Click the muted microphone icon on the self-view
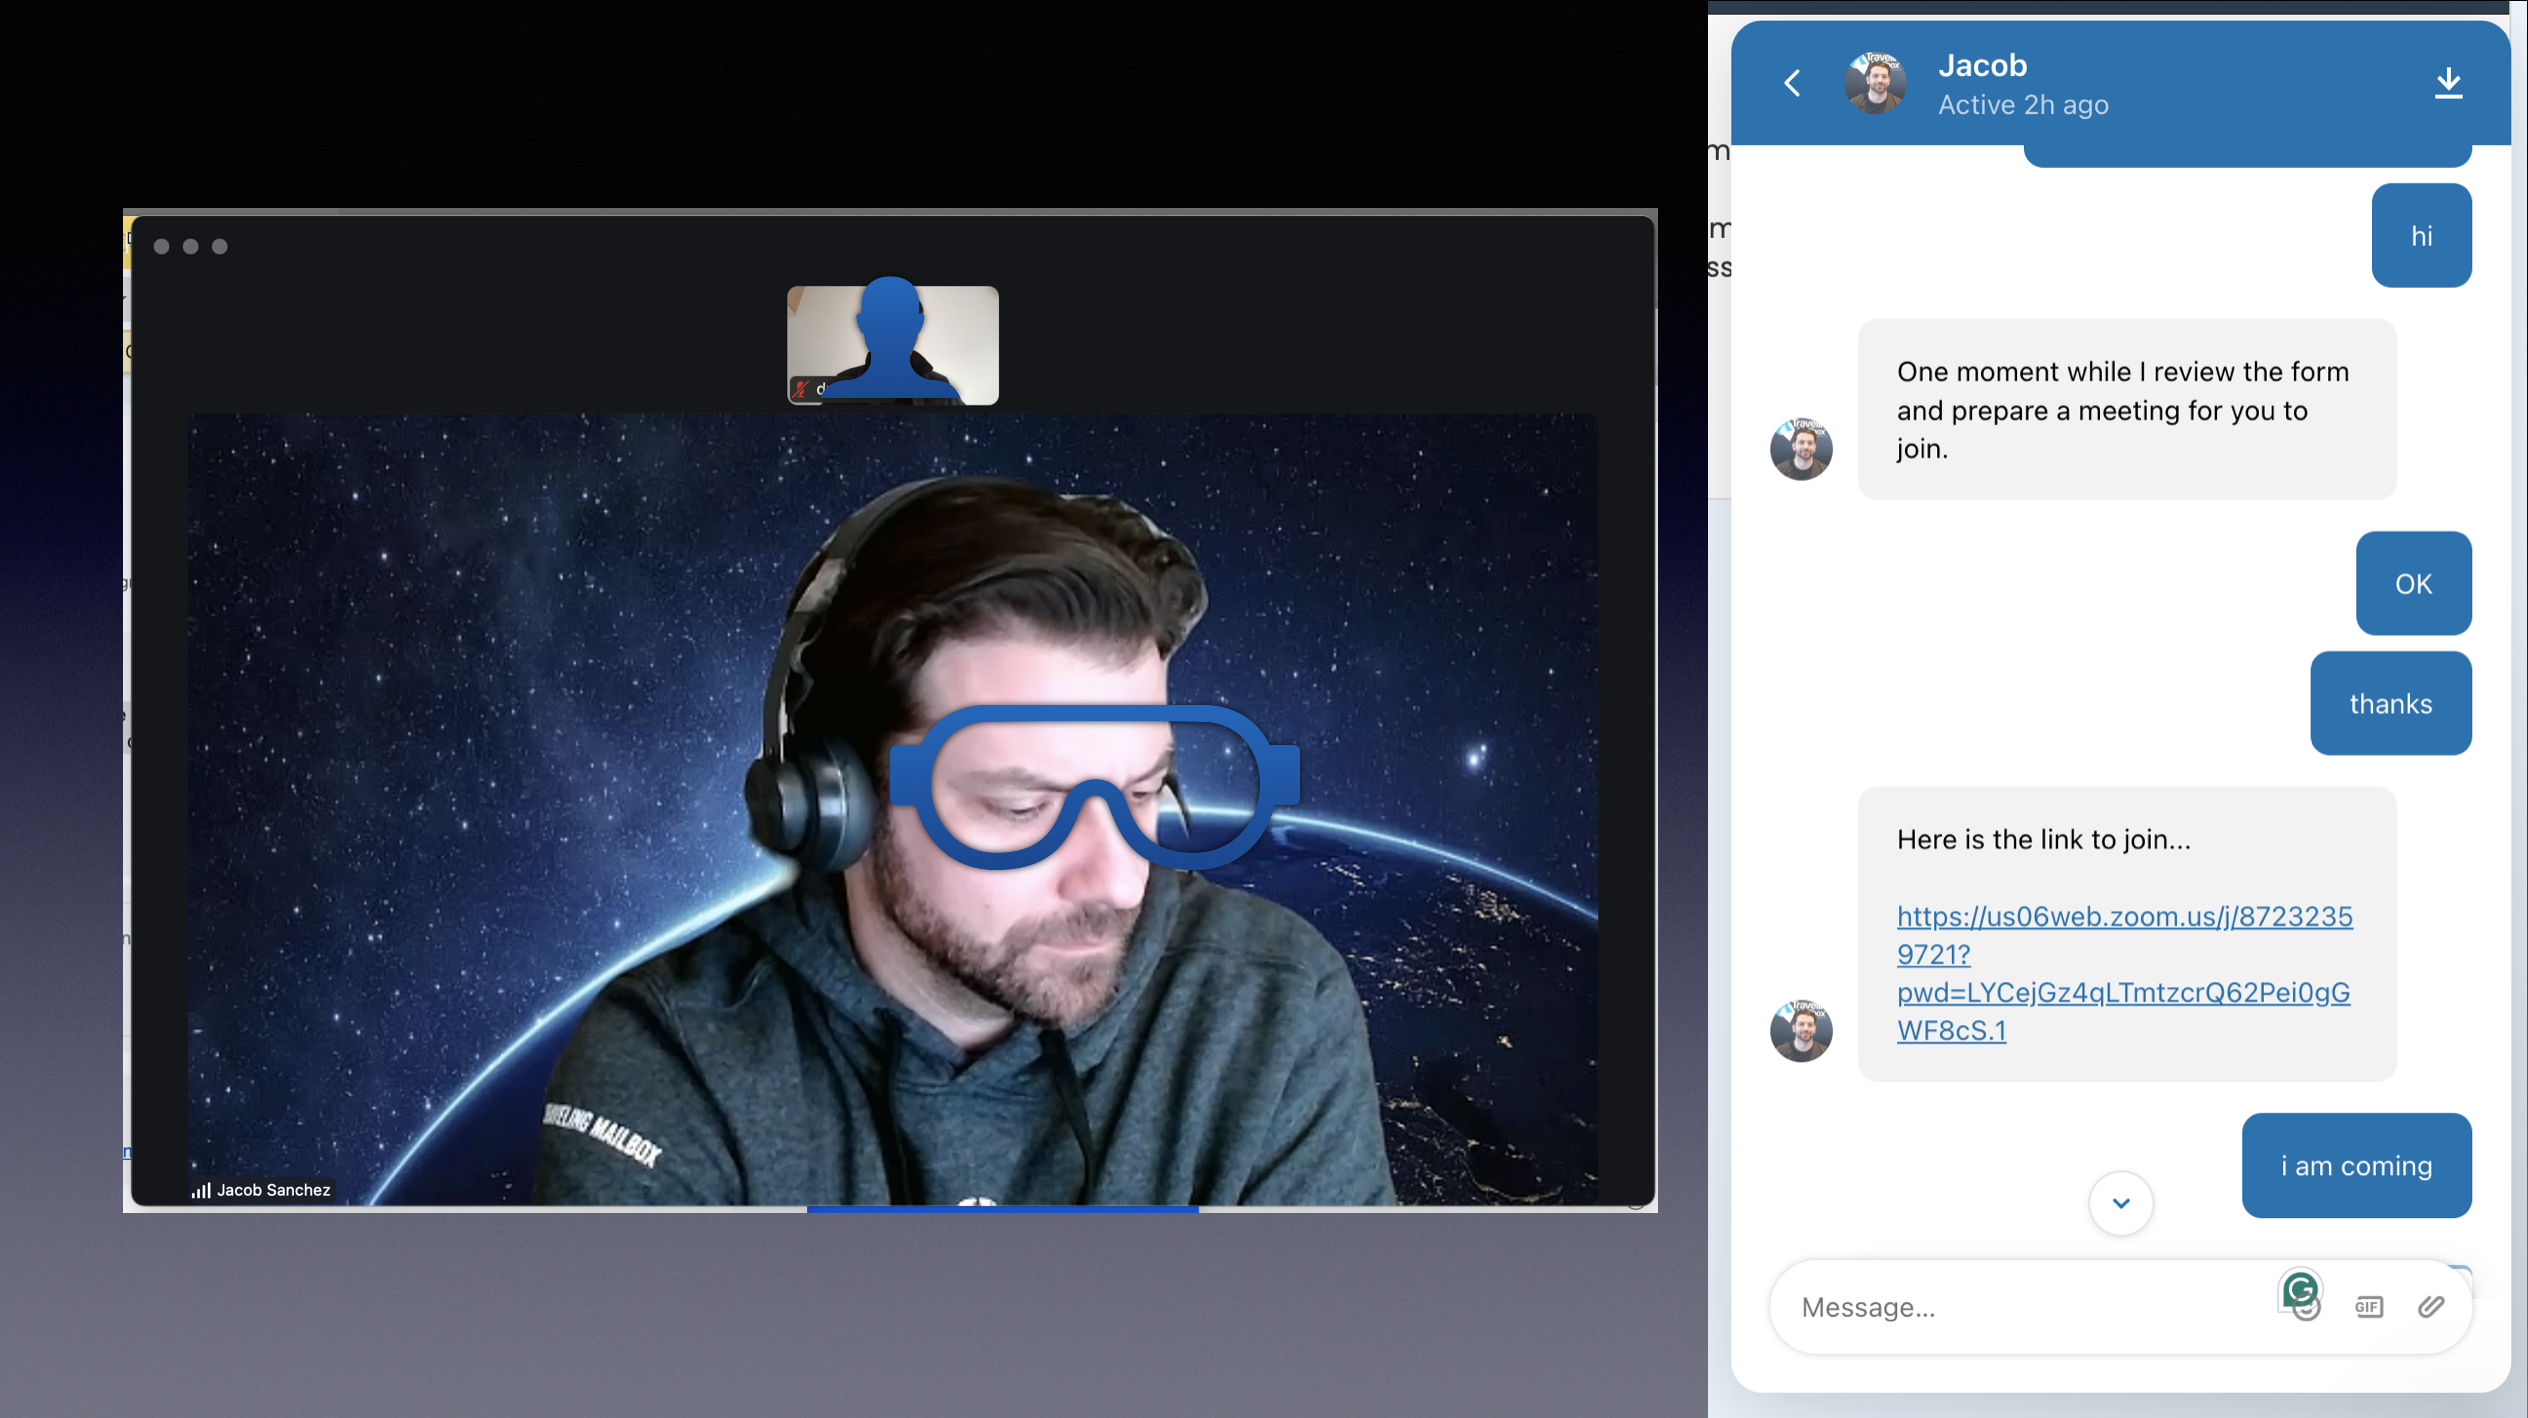Viewport: 2528px width, 1418px height. coord(801,389)
